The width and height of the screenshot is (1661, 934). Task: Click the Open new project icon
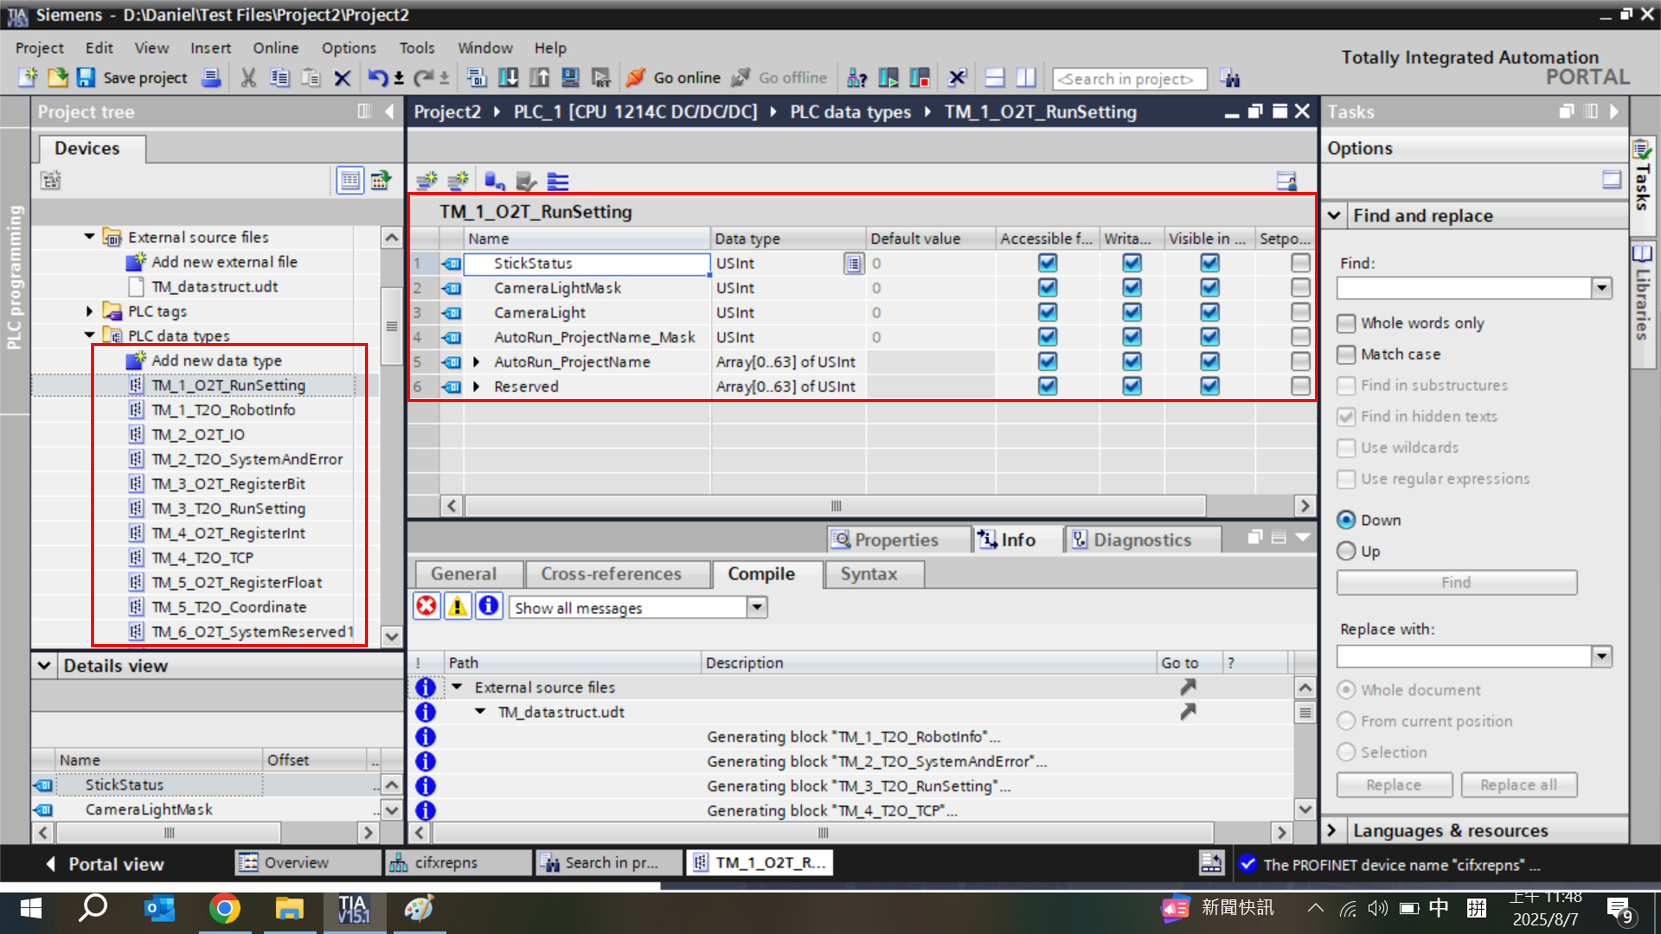pyautogui.click(x=57, y=77)
